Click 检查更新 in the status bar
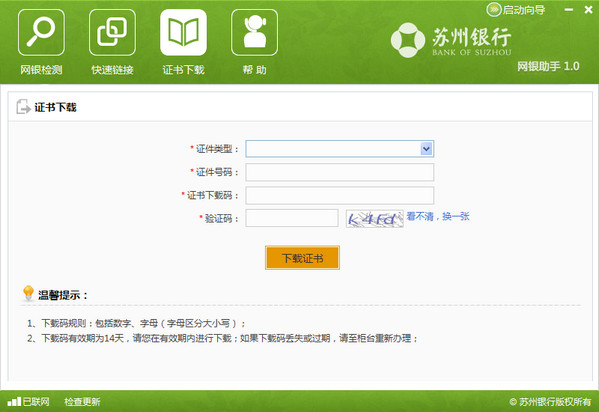 [x=82, y=402]
